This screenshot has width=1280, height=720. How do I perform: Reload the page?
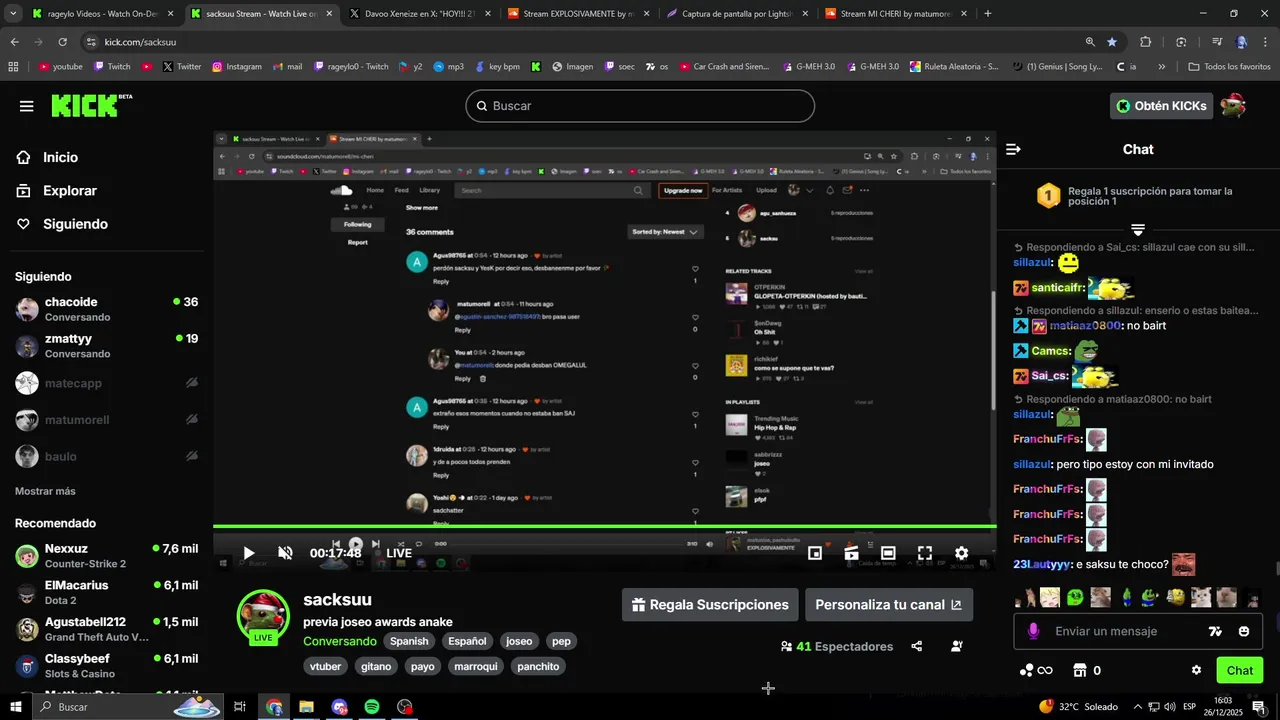(x=62, y=42)
